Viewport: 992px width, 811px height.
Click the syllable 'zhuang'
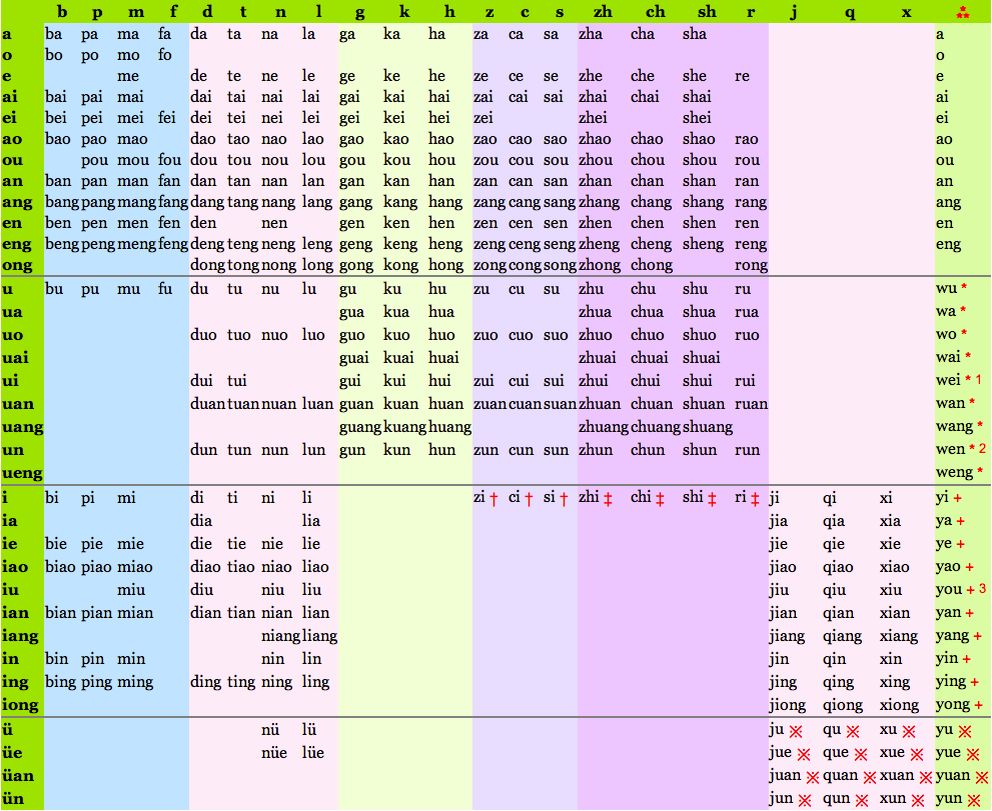click(603, 428)
